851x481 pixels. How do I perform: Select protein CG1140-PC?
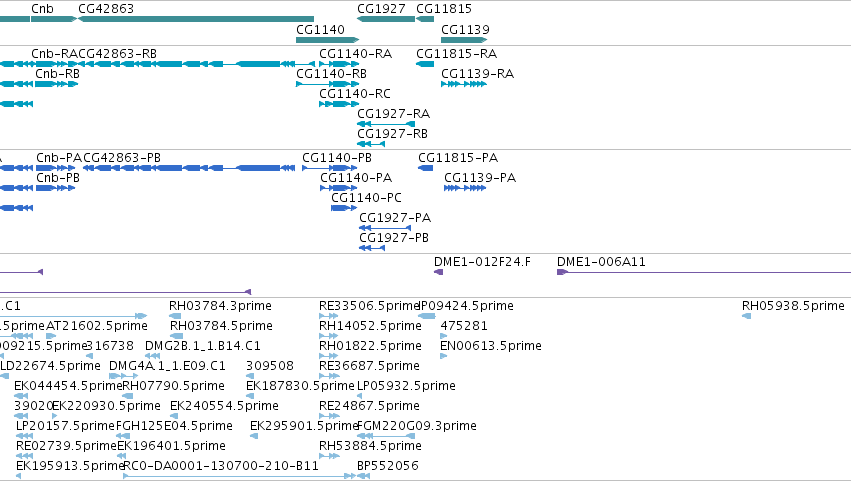tap(344, 208)
